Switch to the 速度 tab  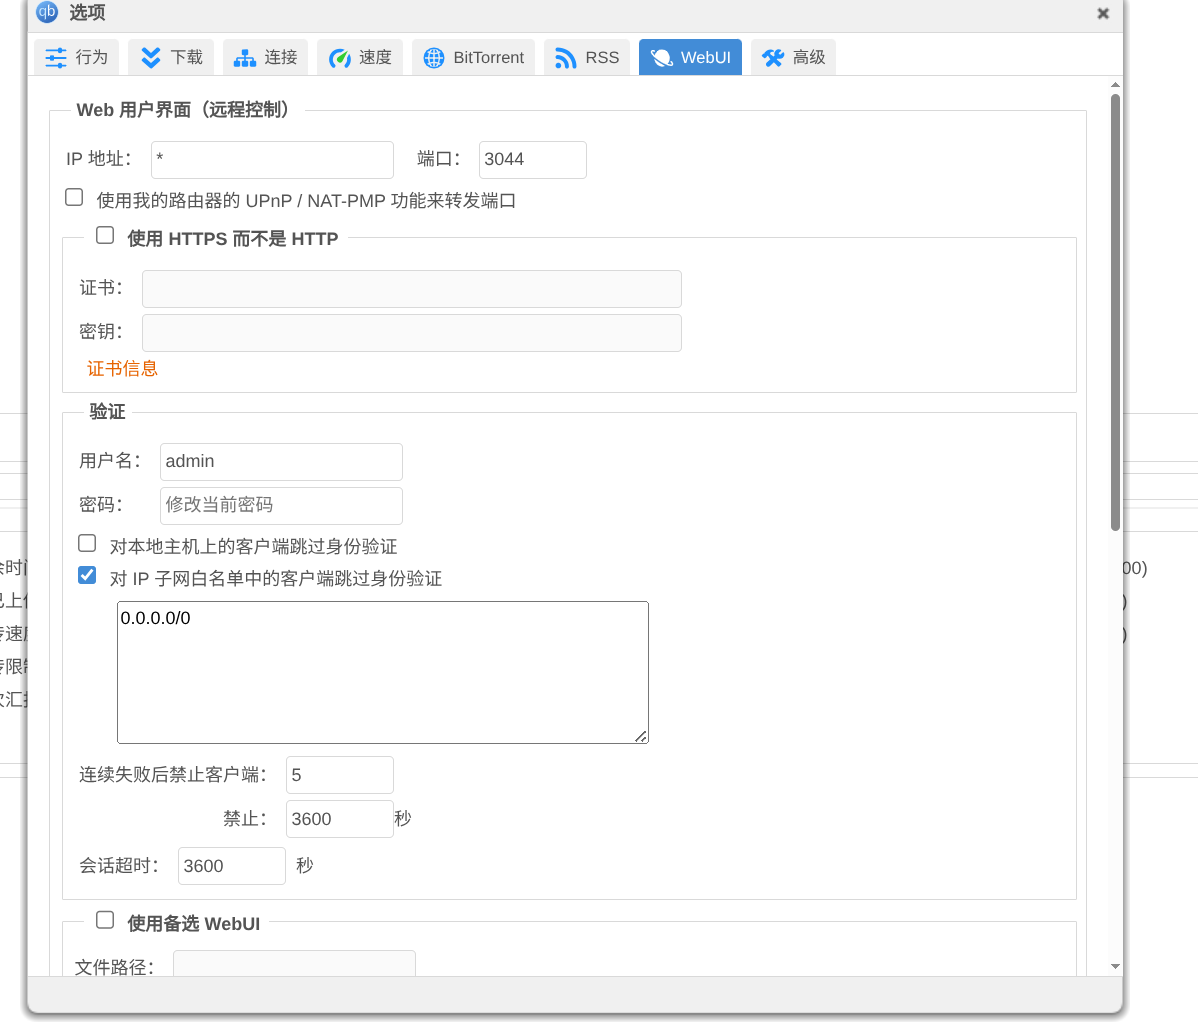360,57
